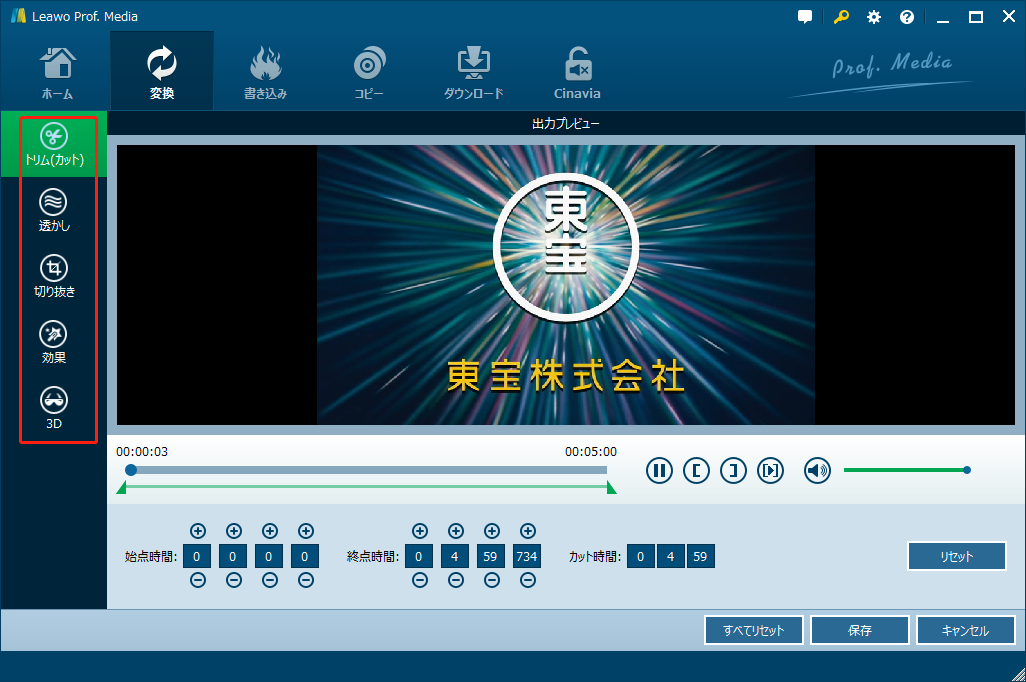The height and width of the screenshot is (682, 1026).
Task: Click the output preview video frame
Action: point(566,285)
